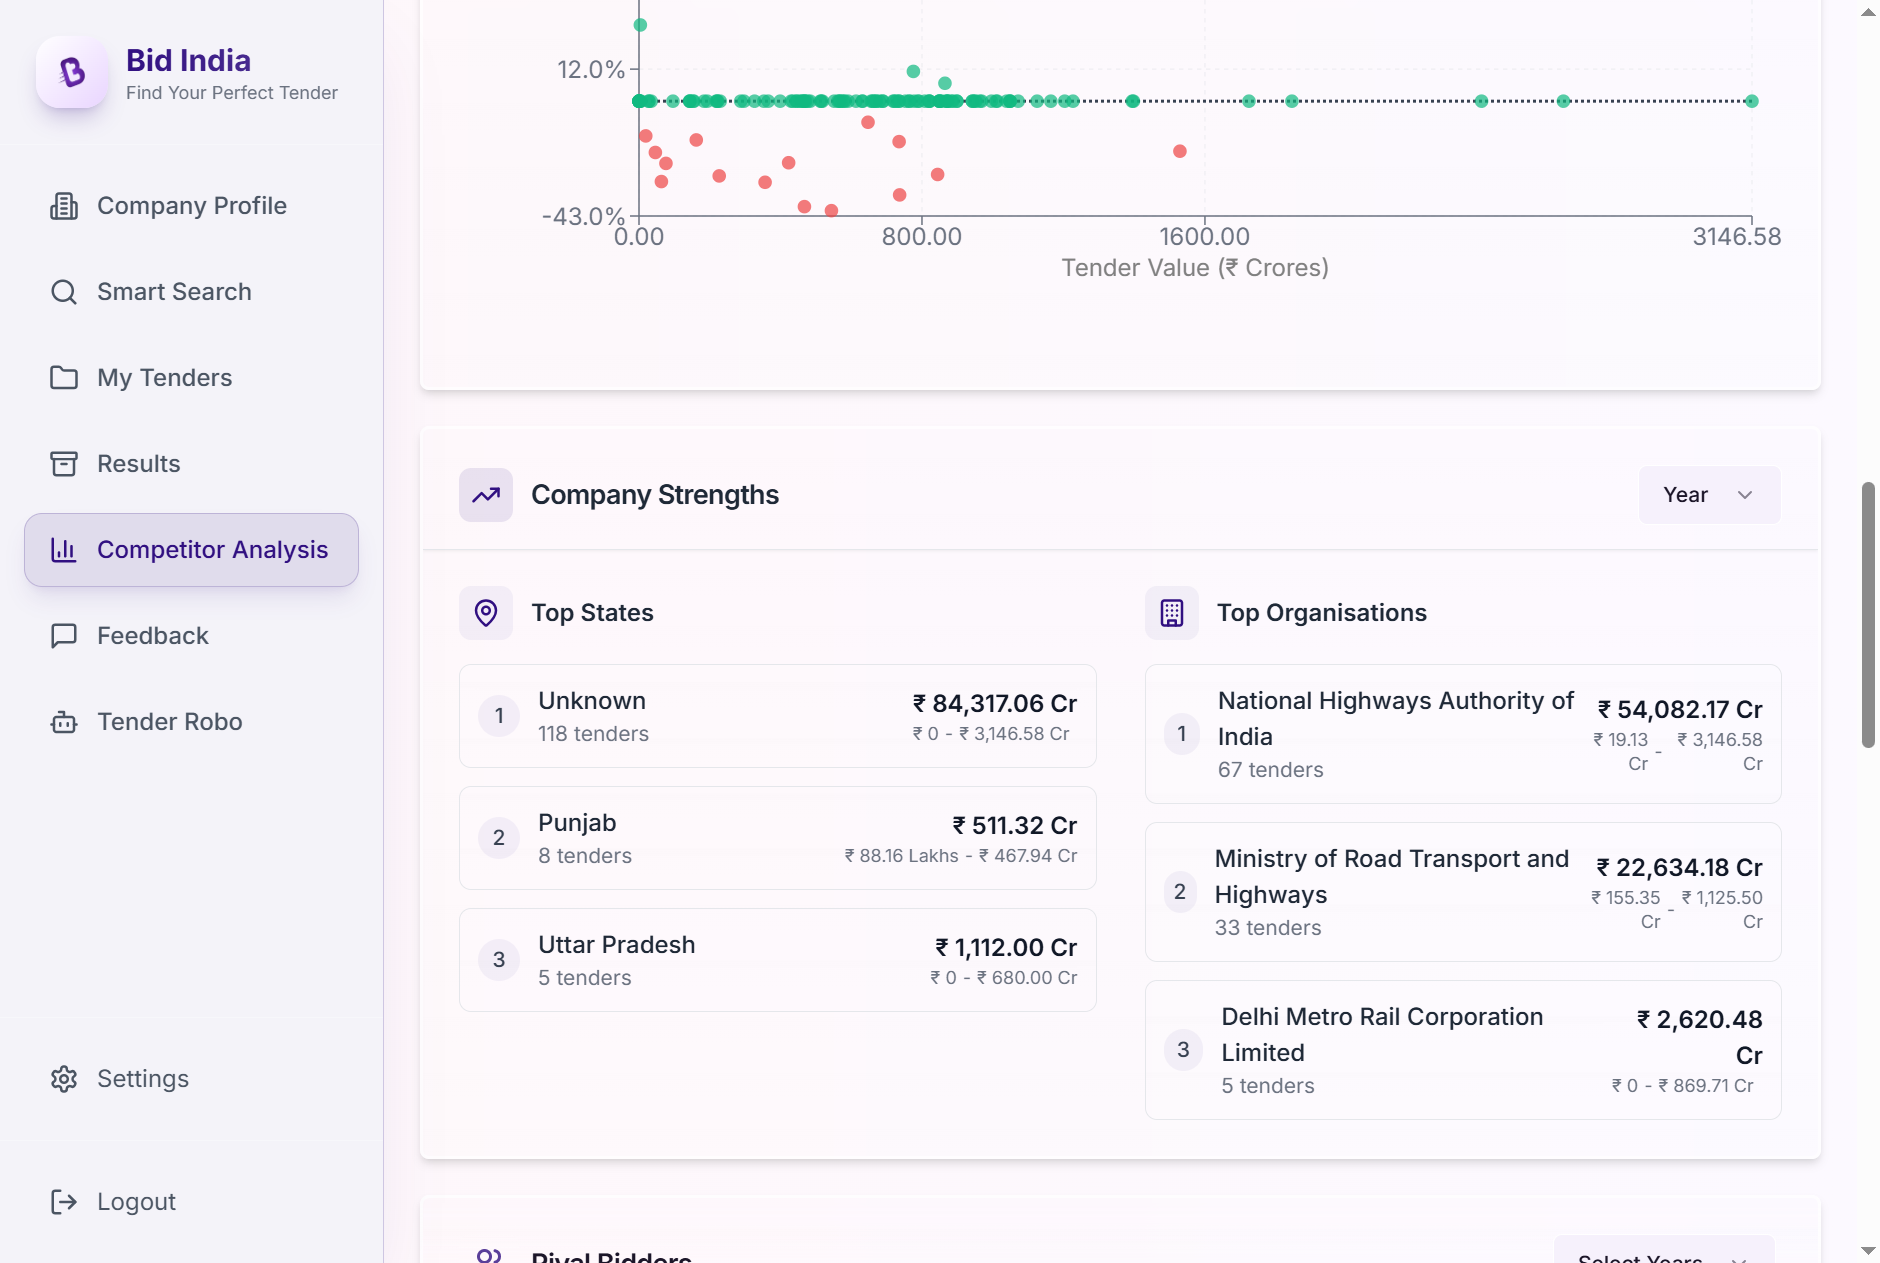Click the Feedback speech bubble icon
The height and width of the screenshot is (1263, 1880).
pos(64,636)
